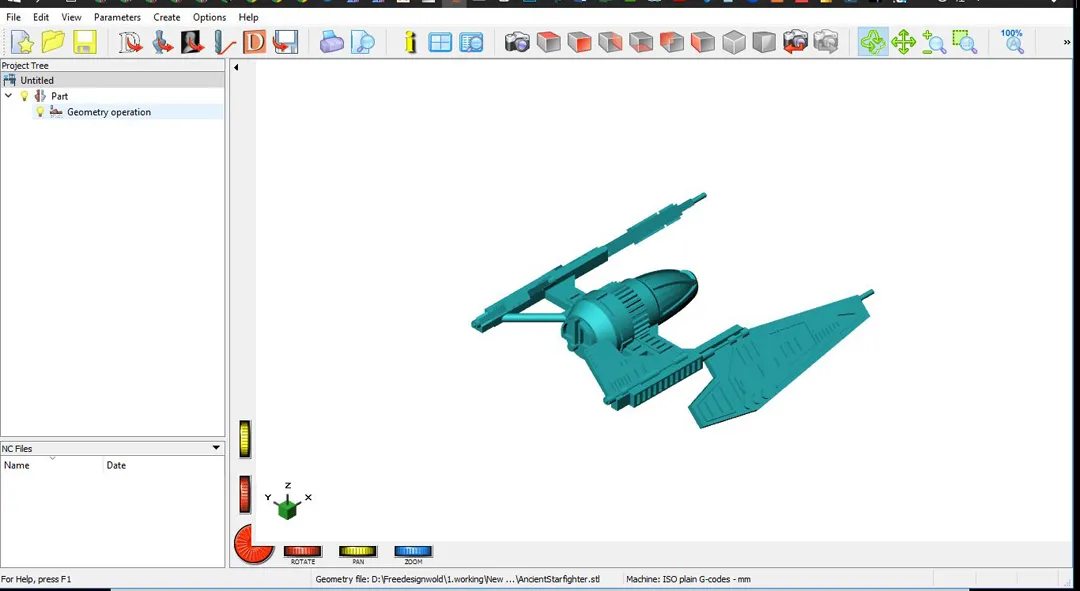Viewport: 1080px width, 591px height.
Task: Click the Name column header
Action: (17, 465)
